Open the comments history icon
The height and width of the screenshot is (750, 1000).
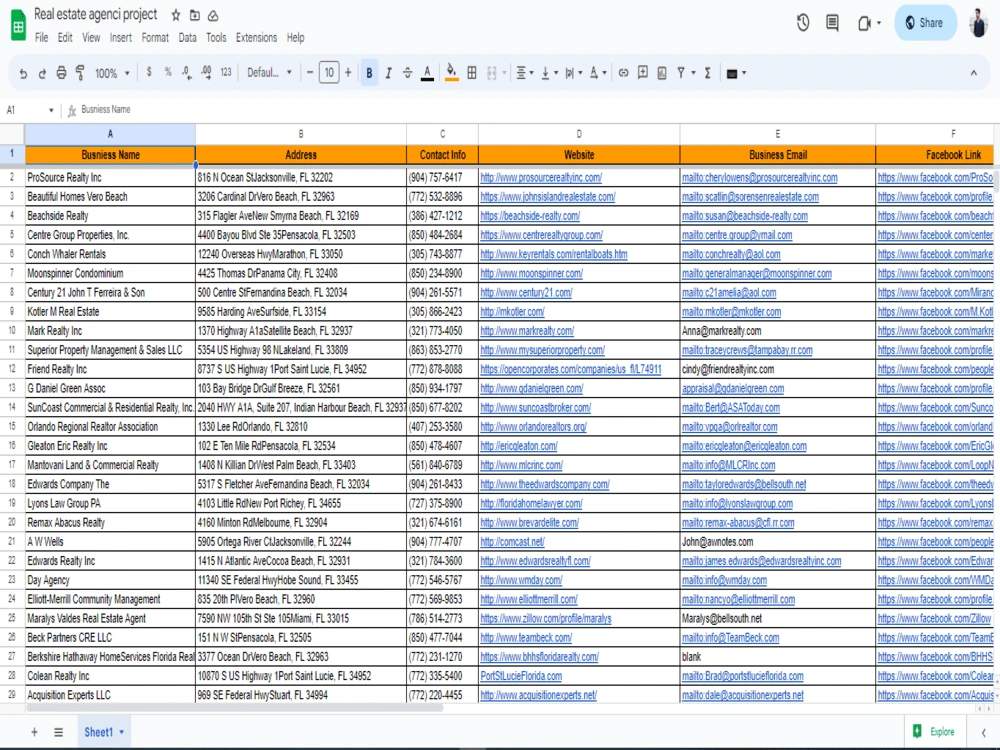(832, 23)
